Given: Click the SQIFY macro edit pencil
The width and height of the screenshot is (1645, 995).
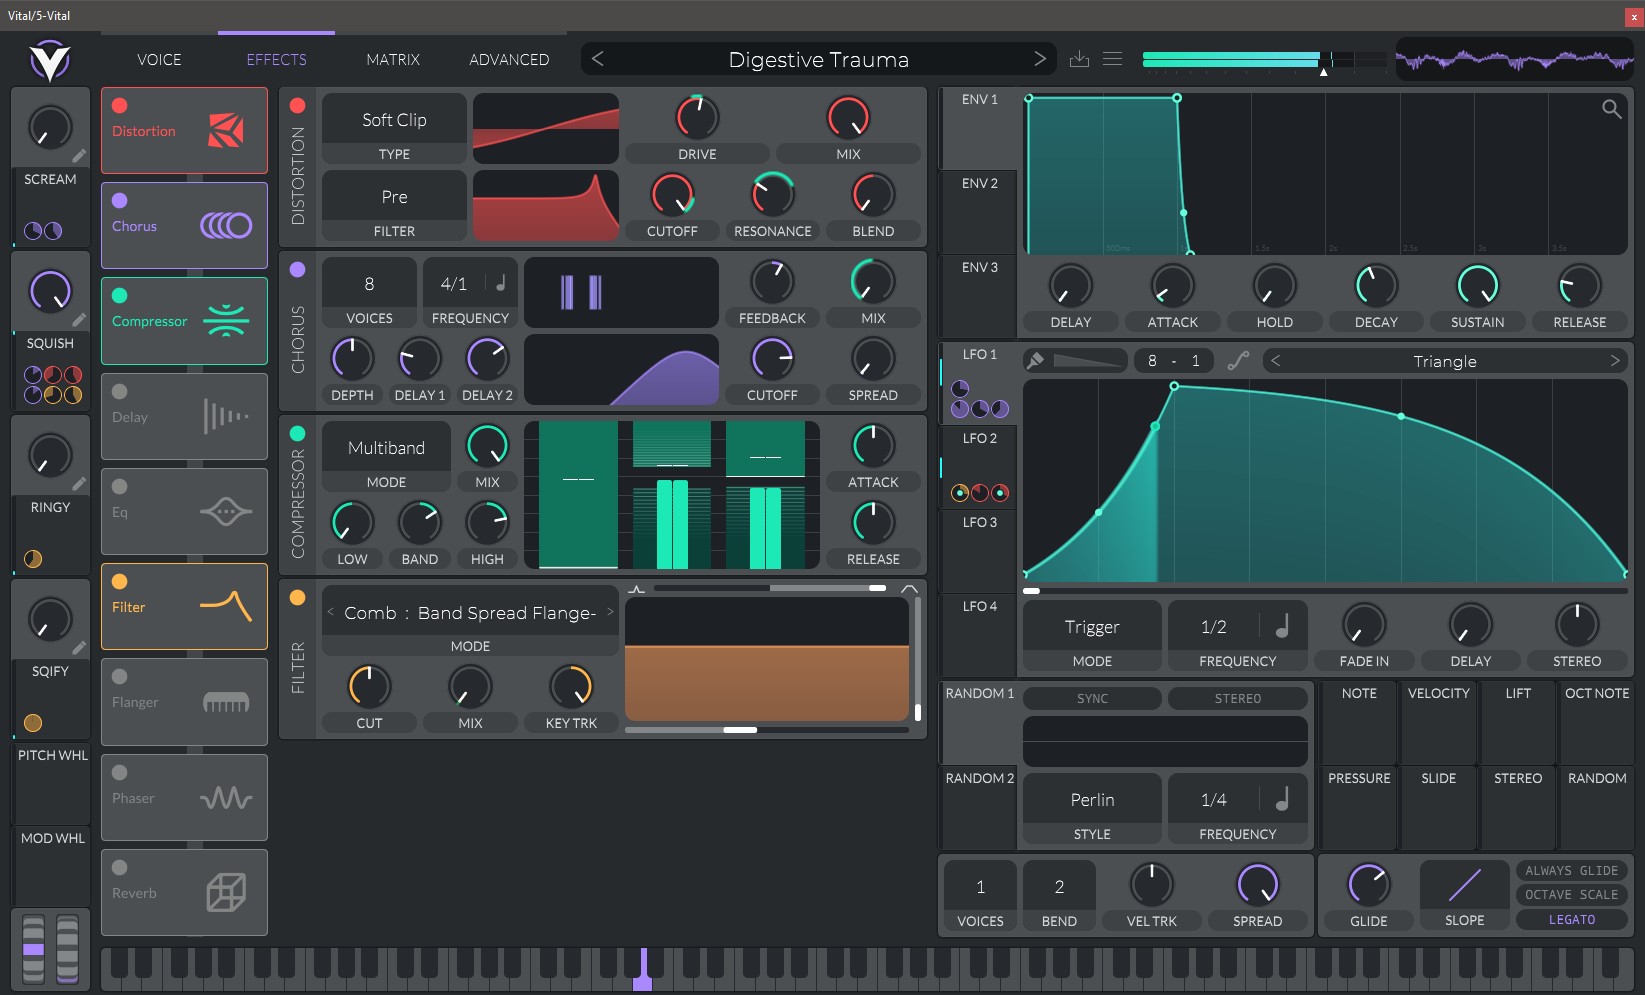Looking at the screenshot, I should [x=79, y=648].
